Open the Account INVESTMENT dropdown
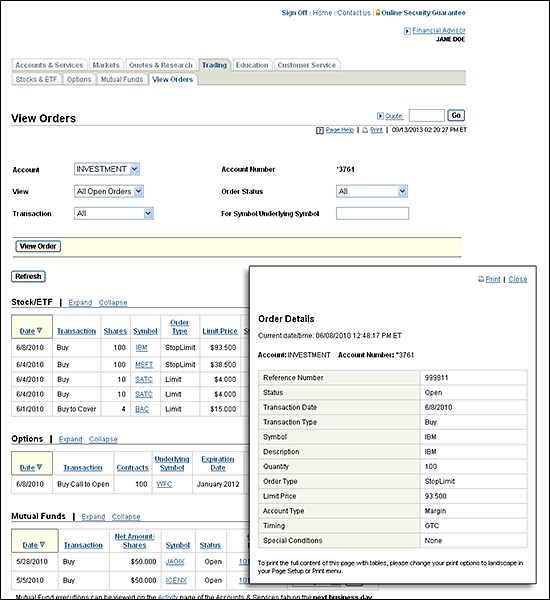 point(107,169)
